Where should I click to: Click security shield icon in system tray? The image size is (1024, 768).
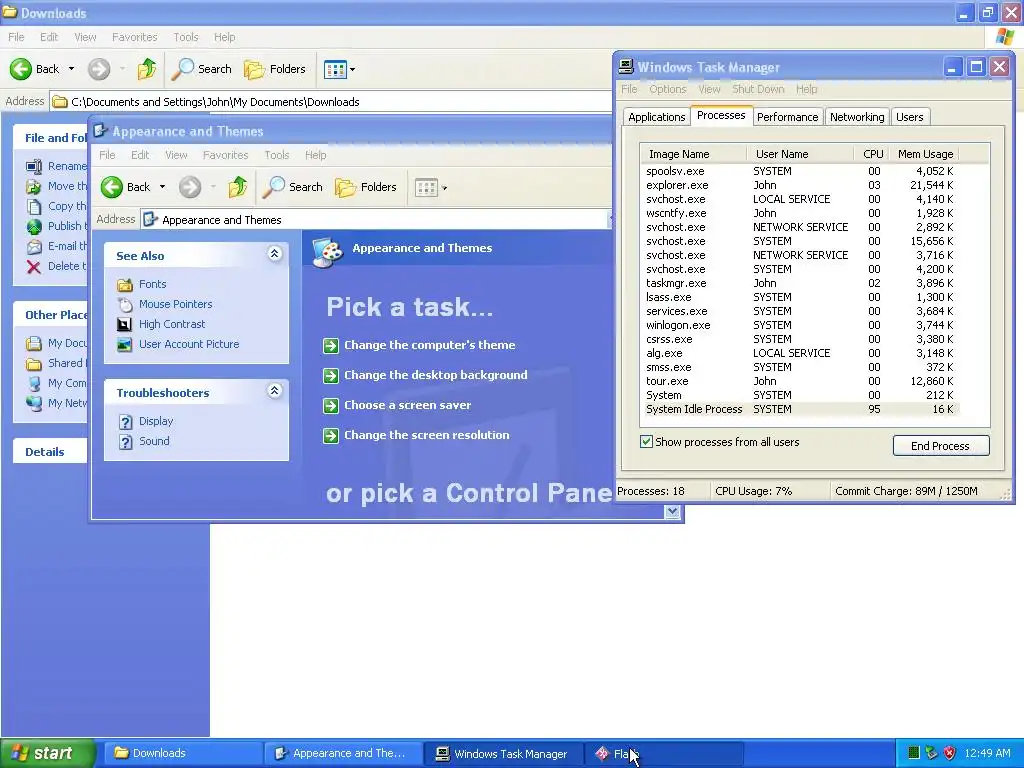click(950, 753)
